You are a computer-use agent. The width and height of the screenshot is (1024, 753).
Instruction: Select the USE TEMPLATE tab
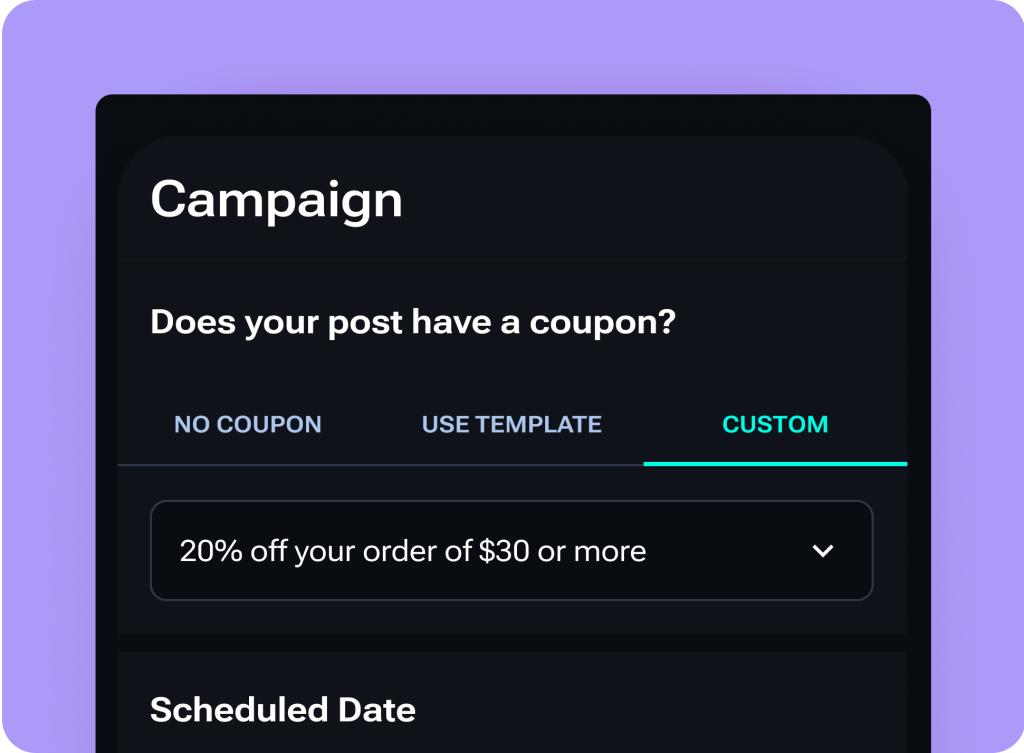pyautogui.click(x=511, y=424)
